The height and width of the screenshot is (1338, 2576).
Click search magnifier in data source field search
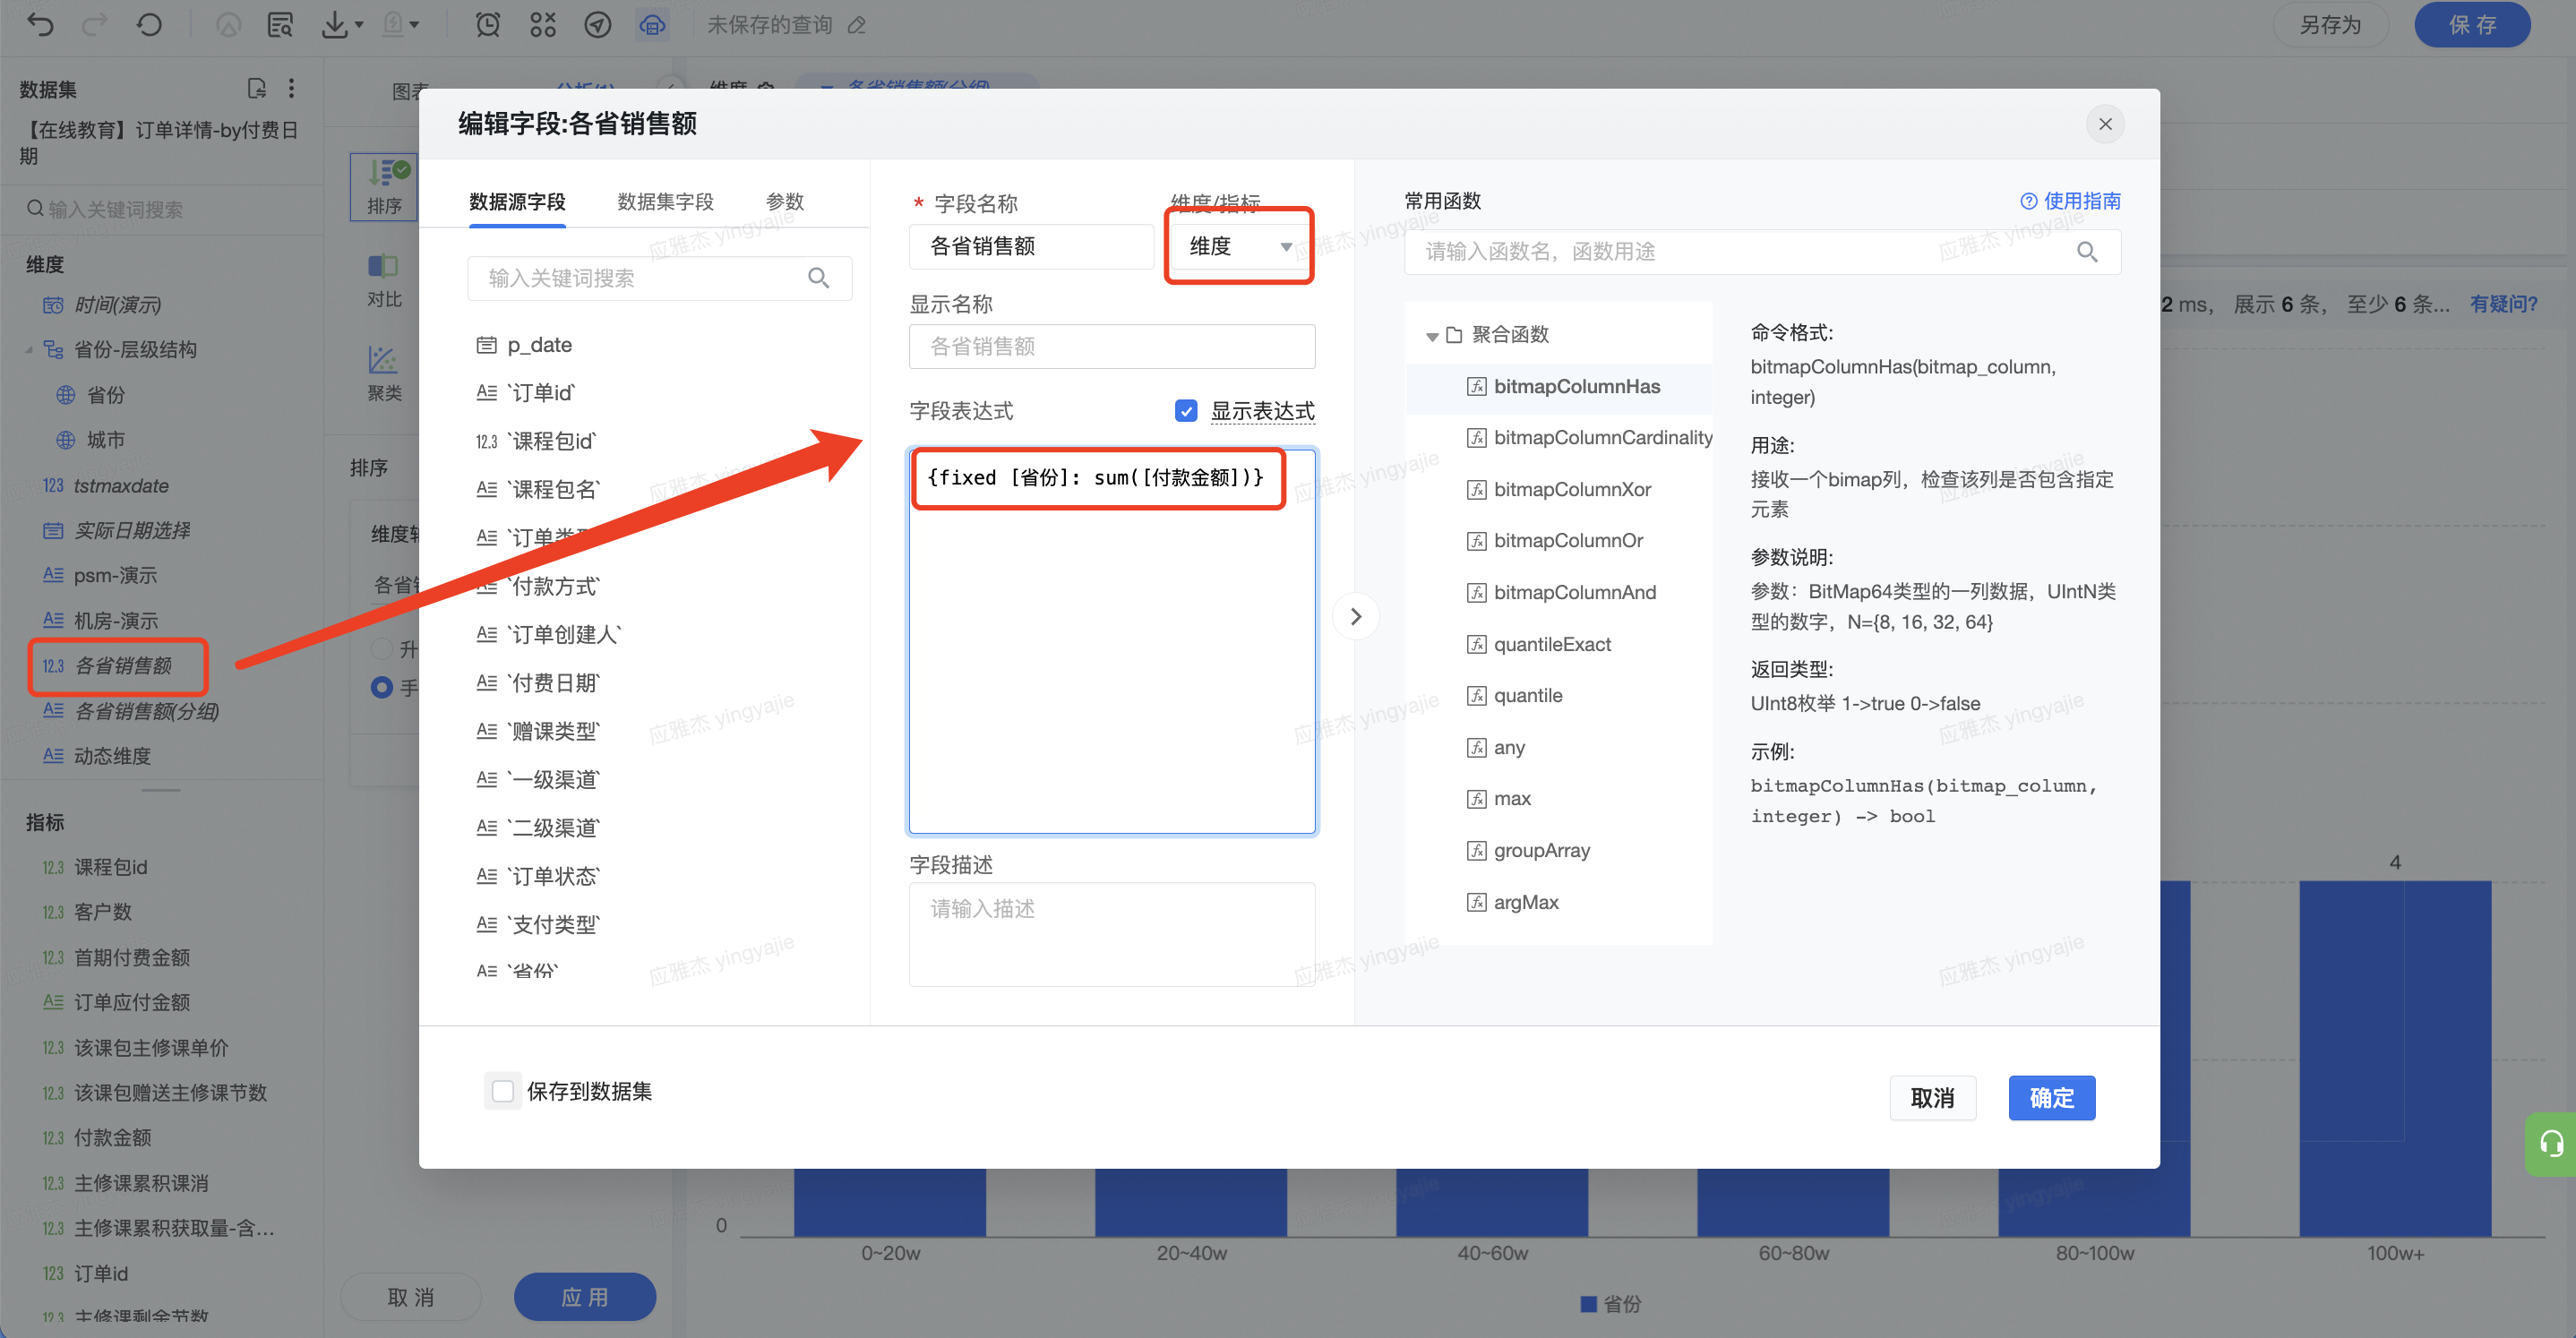click(x=818, y=278)
